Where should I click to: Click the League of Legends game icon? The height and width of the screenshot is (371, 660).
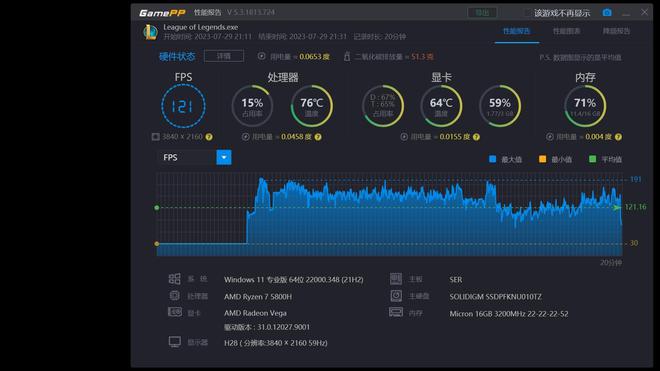click(150, 32)
